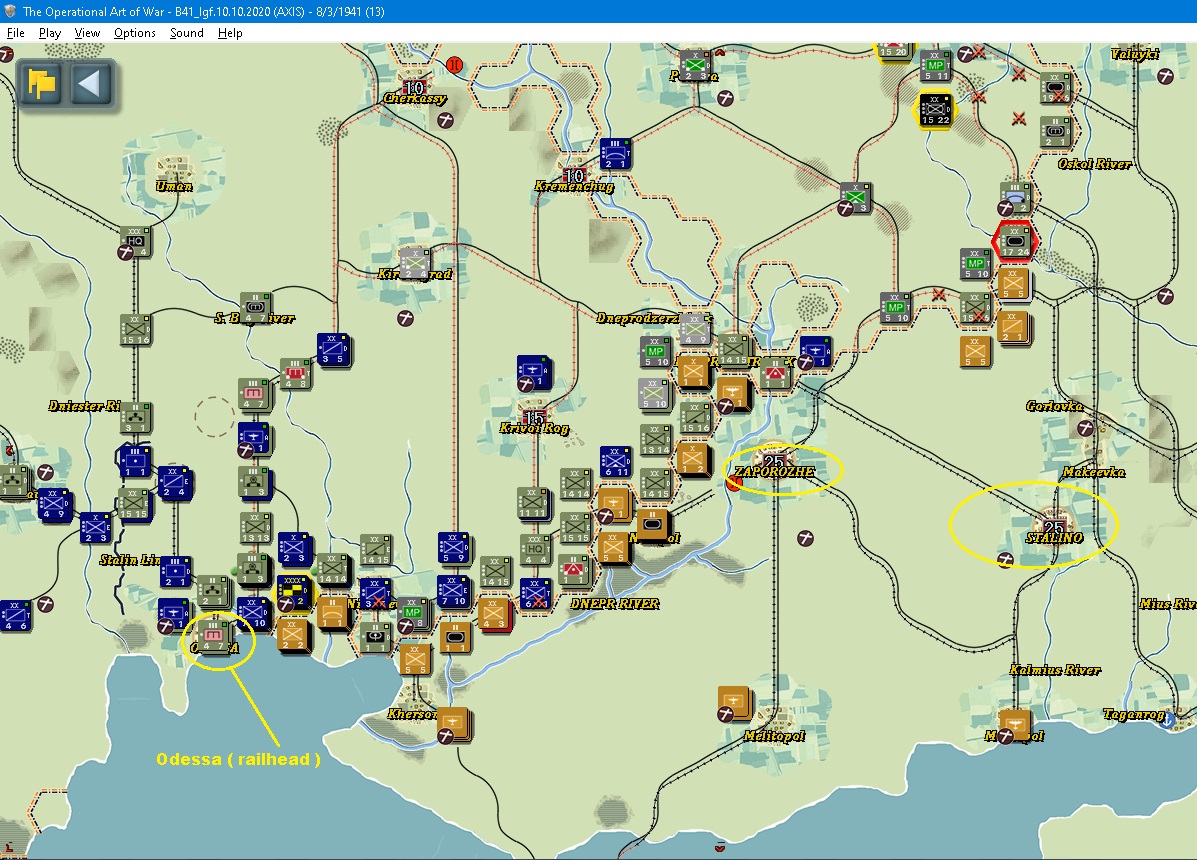
Task: Click the Oskol River label
Action: (1094, 164)
